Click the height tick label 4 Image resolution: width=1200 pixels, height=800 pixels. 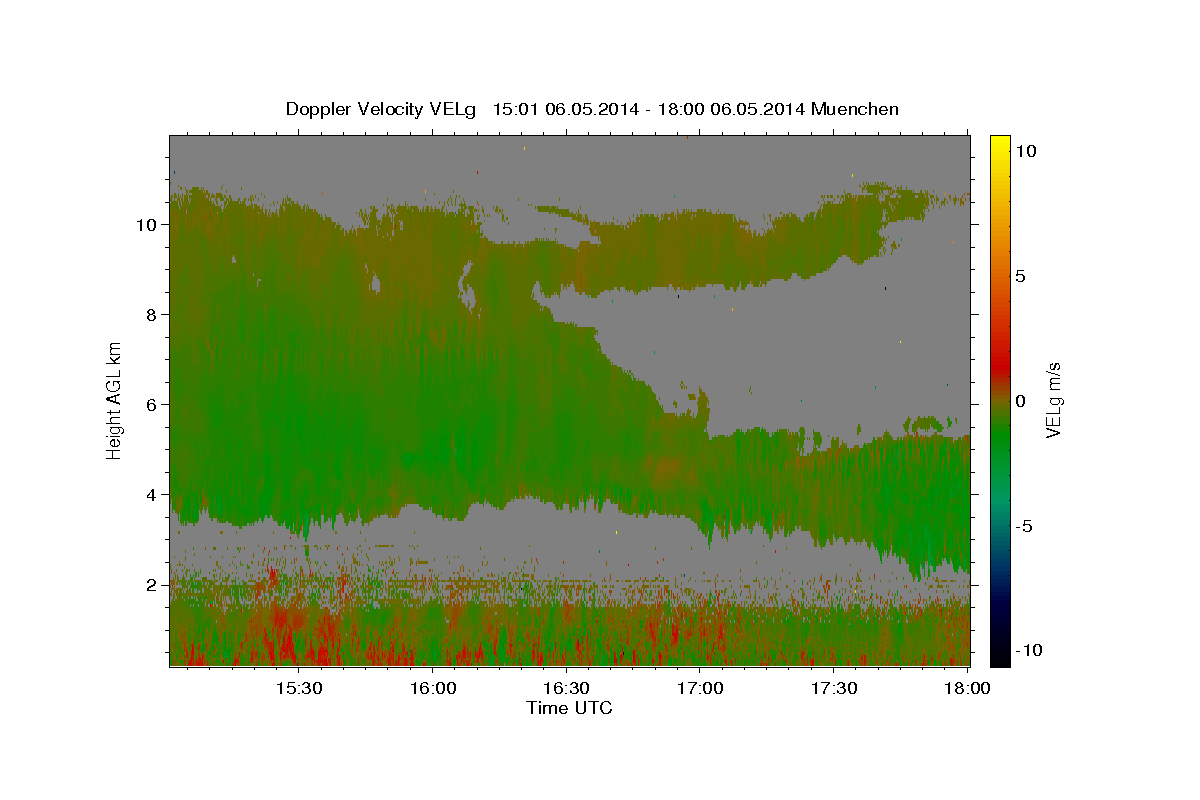click(151, 494)
